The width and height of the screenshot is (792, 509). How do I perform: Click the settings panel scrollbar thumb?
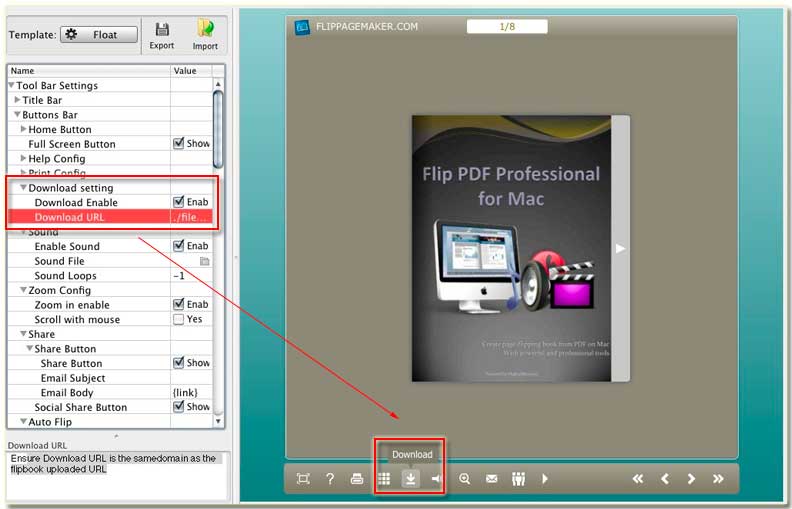[x=218, y=129]
